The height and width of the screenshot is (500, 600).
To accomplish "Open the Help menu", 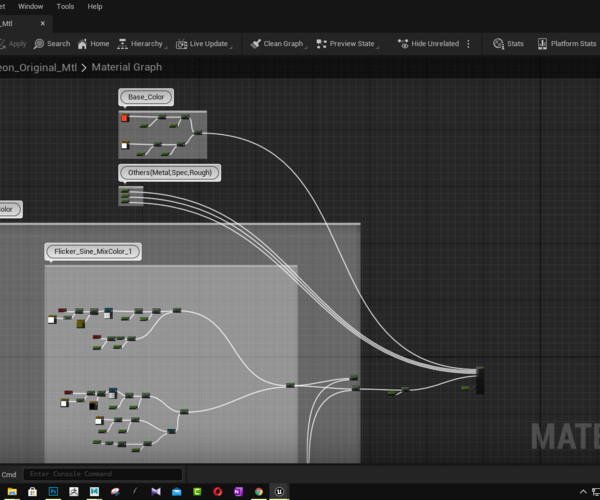I will click(x=95, y=7).
